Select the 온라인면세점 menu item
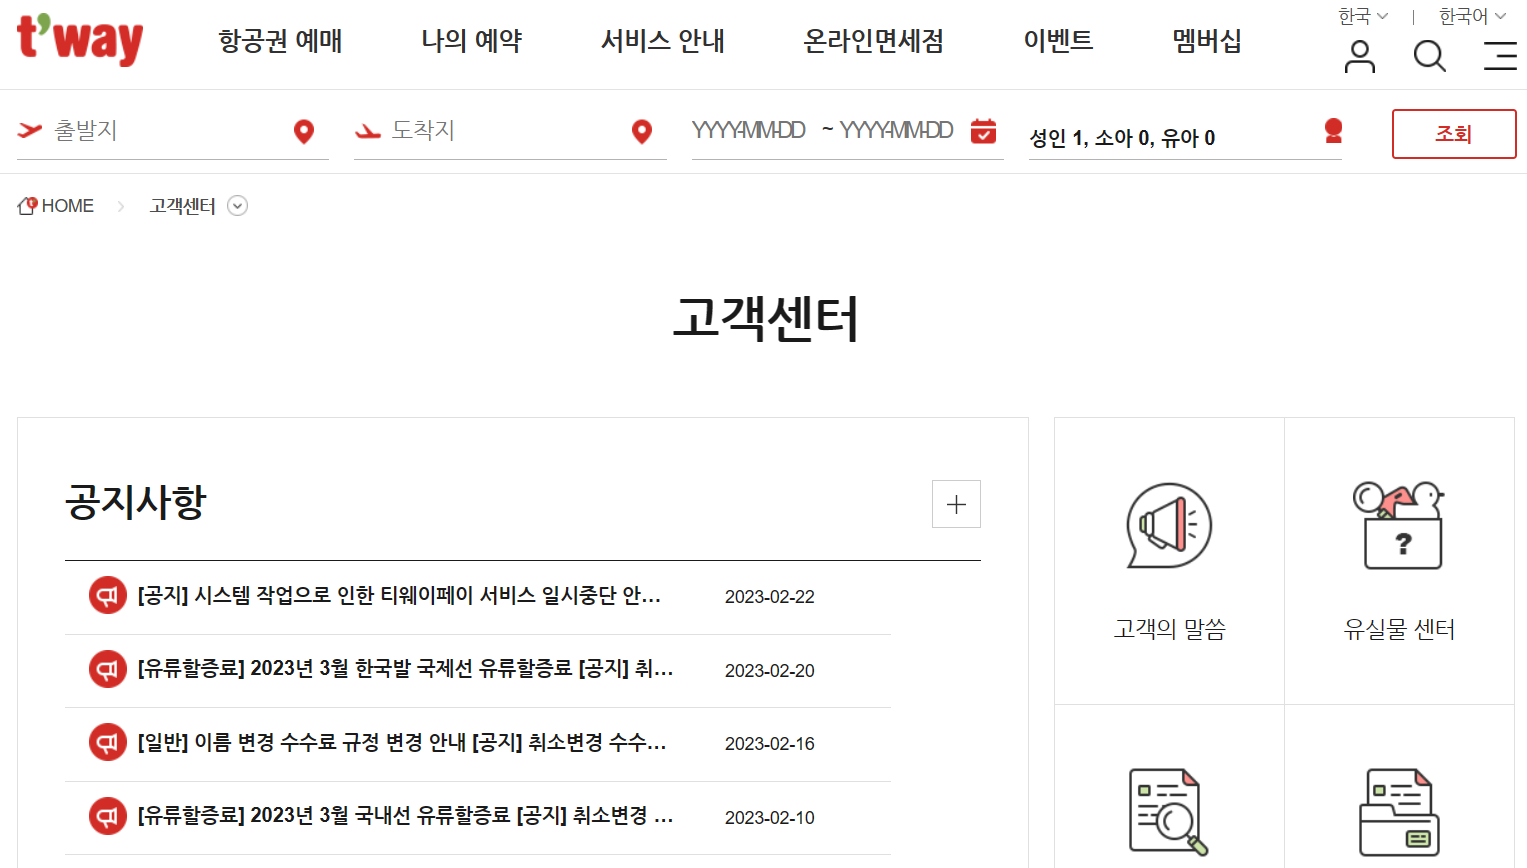 873,42
